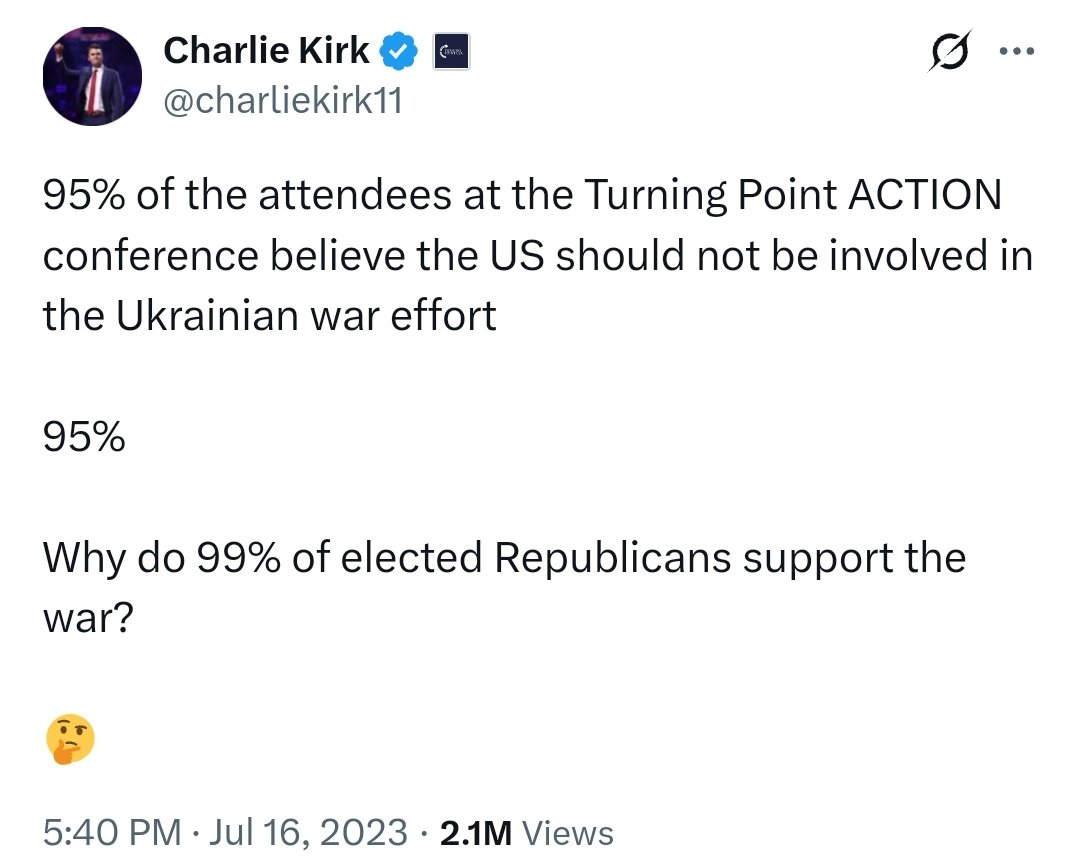Click the text Ukrainian war effort
This screenshot has width=1080, height=867.
pyautogui.click(x=307, y=316)
